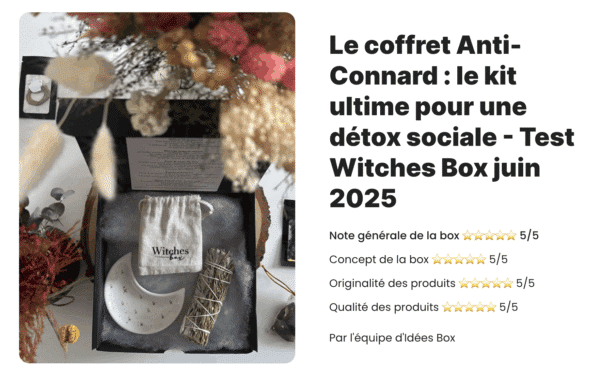600x377 pixels.
Task: Select the Qualité des produits label
Action: [x=384, y=307]
